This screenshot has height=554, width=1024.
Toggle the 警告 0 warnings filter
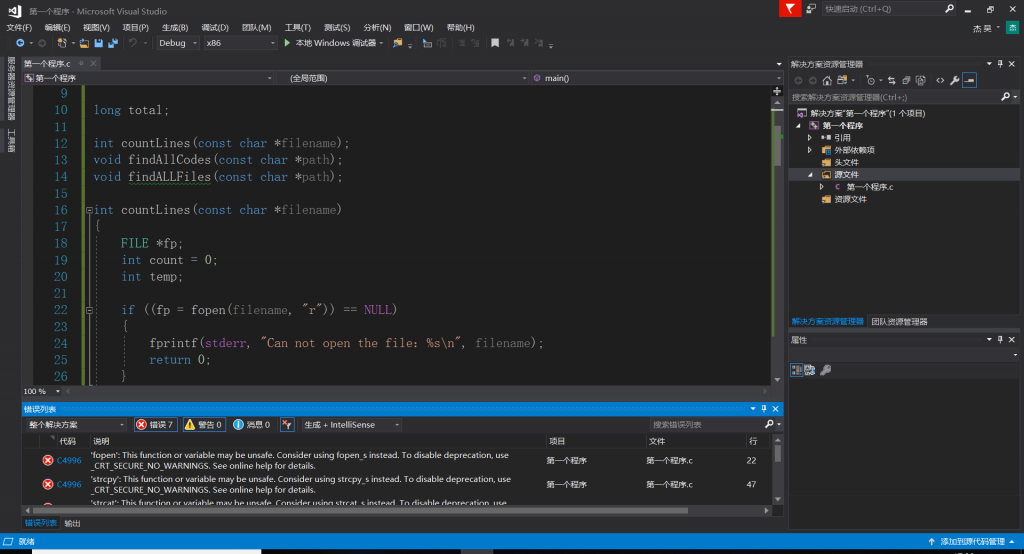204,425
